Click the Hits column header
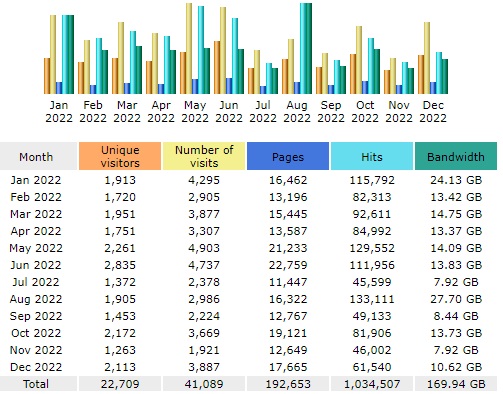 [x=372, y=156]
